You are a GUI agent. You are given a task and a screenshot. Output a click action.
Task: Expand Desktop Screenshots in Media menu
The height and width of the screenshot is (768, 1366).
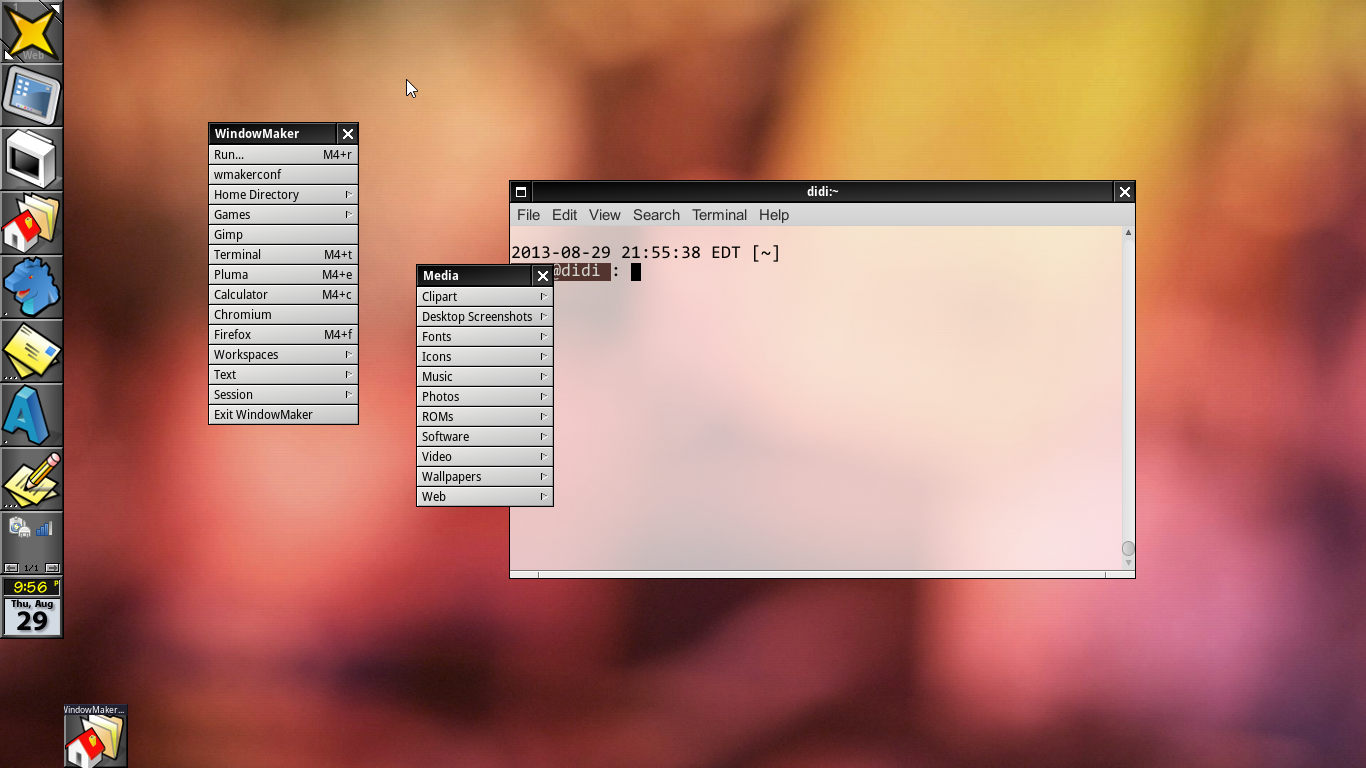(x=485, y=317)
